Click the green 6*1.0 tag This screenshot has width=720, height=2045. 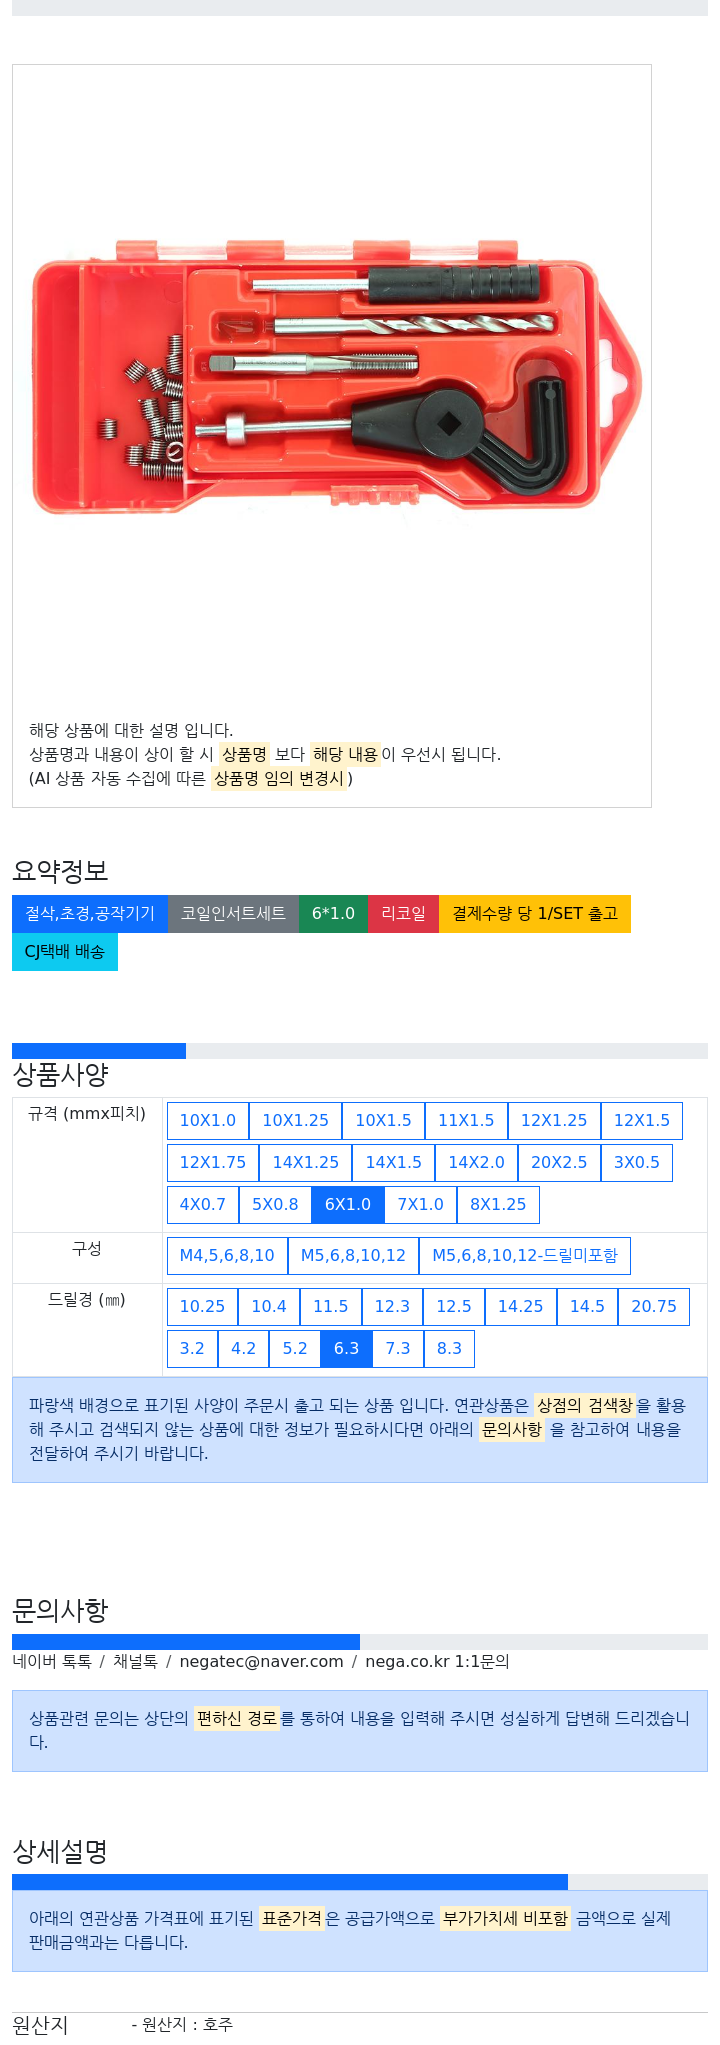(333, 914)
